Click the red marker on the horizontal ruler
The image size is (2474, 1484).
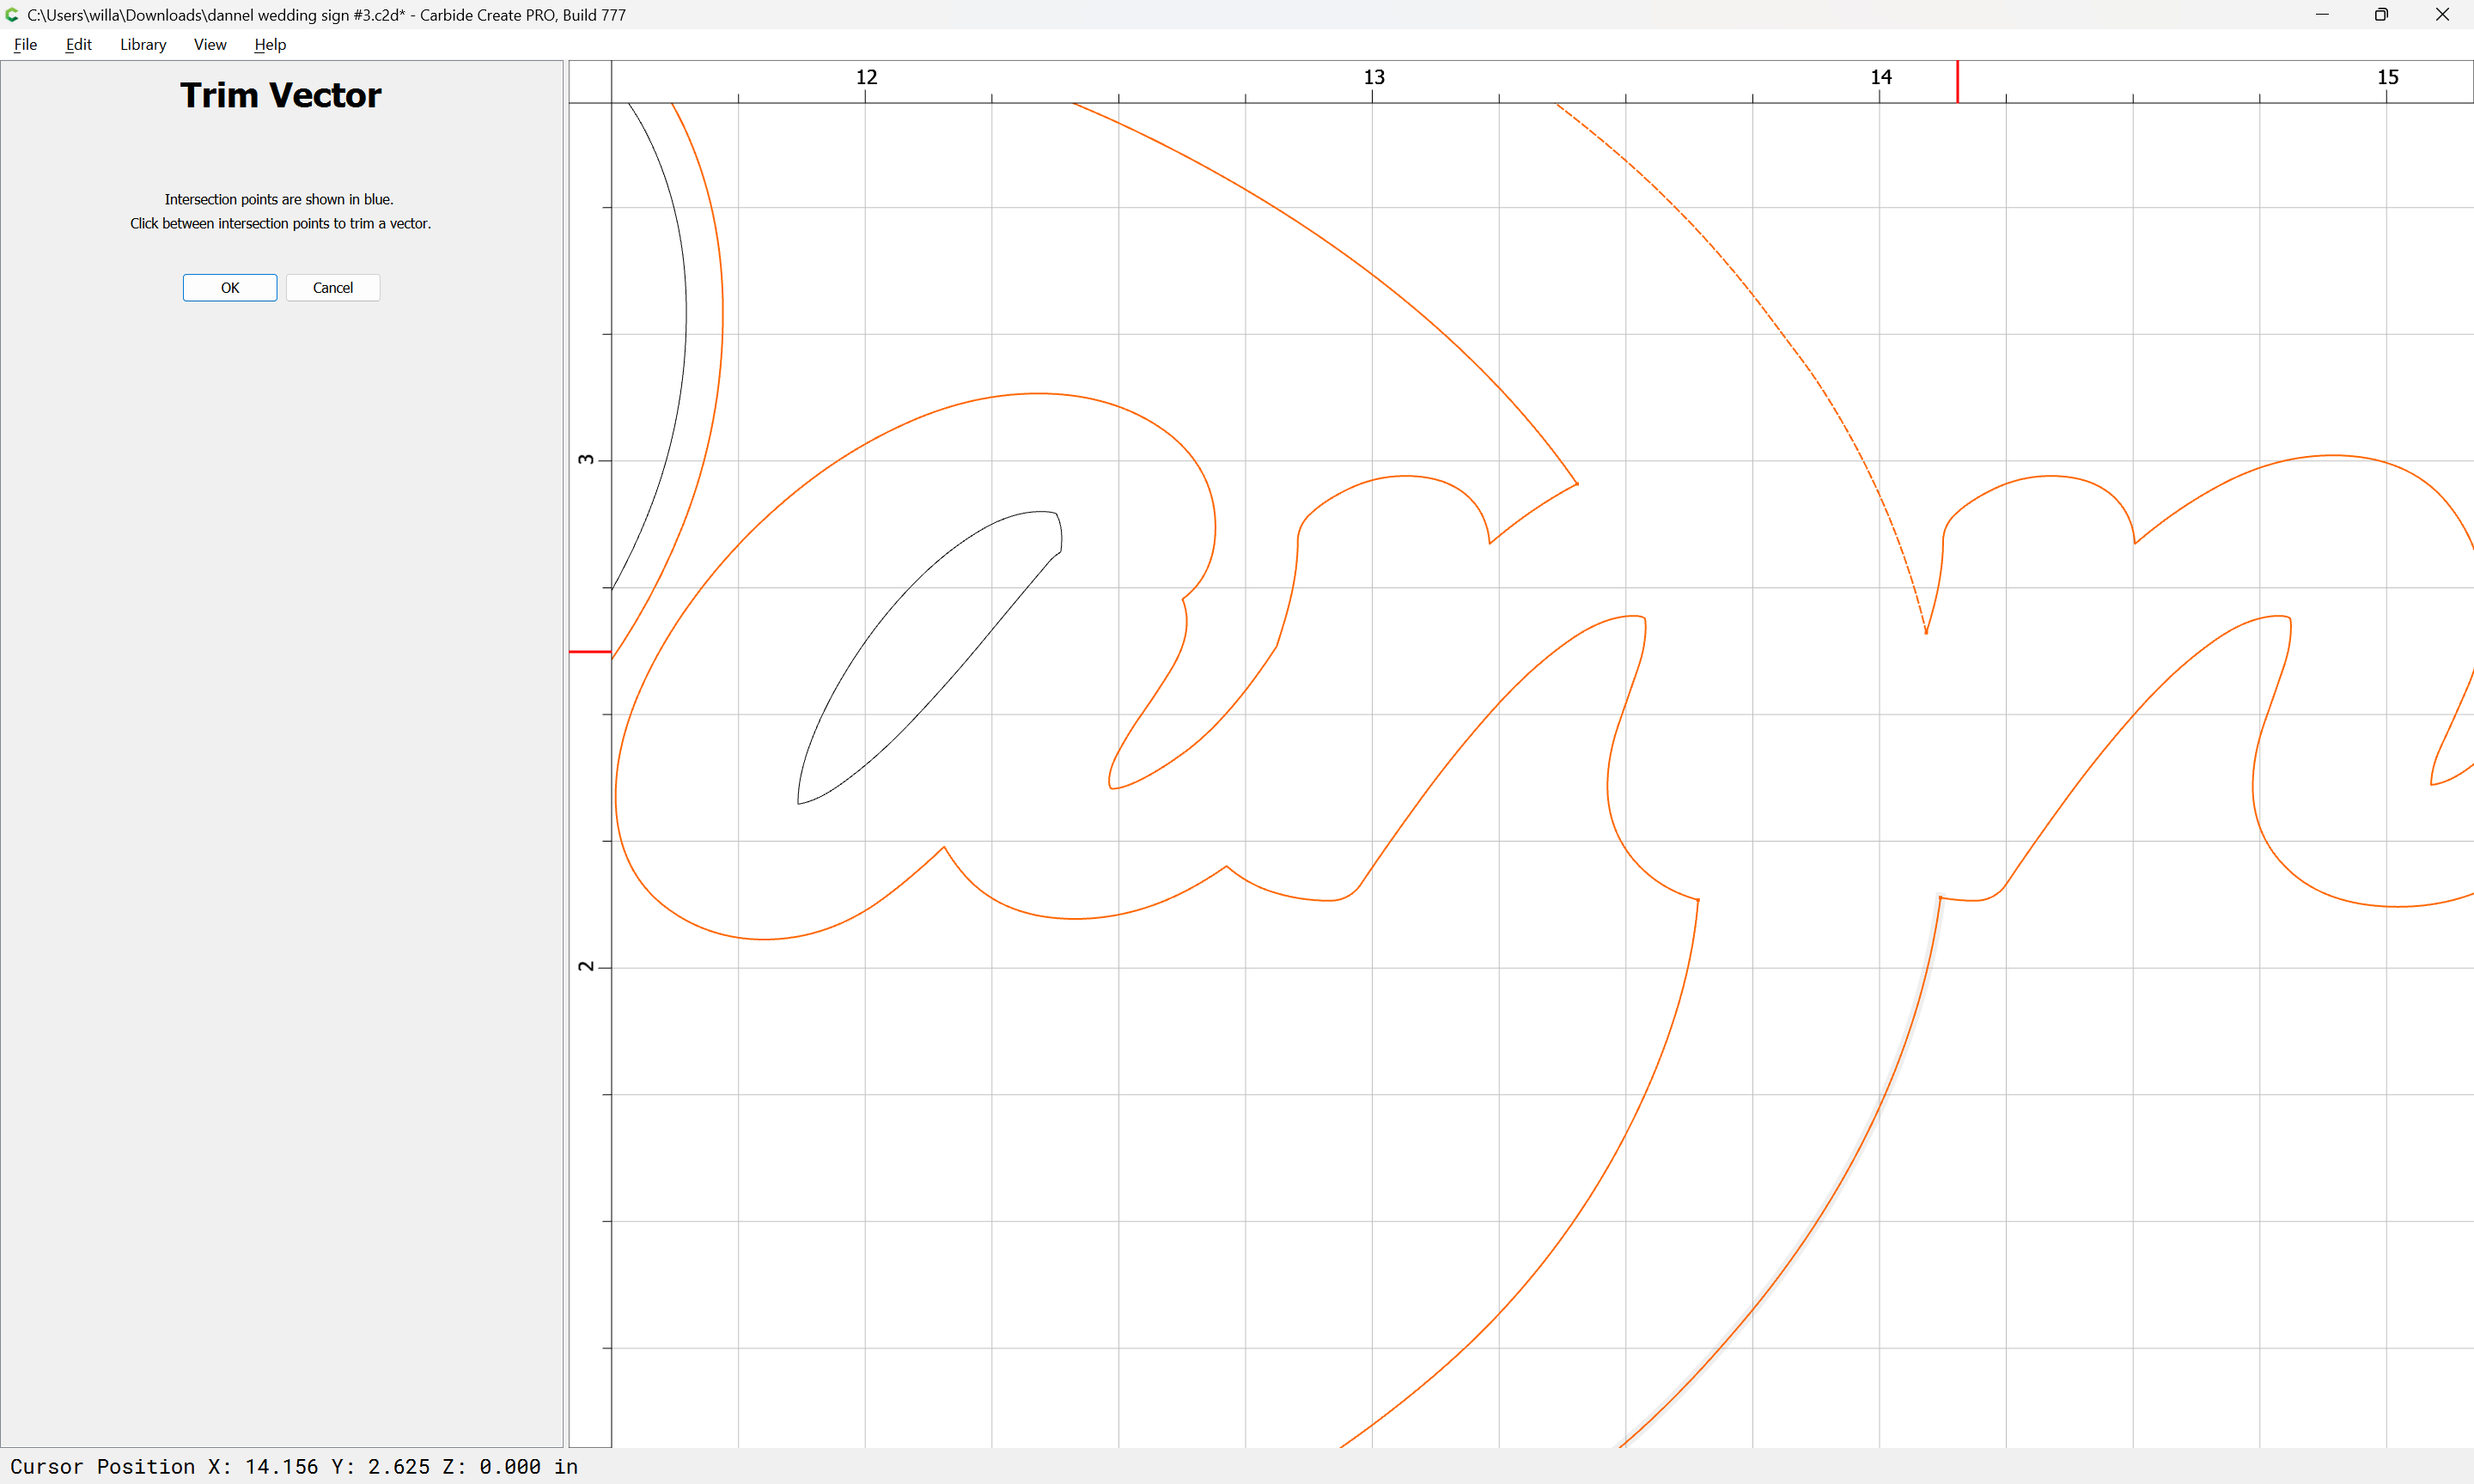pyautogui.click(x=1958, y=81)
